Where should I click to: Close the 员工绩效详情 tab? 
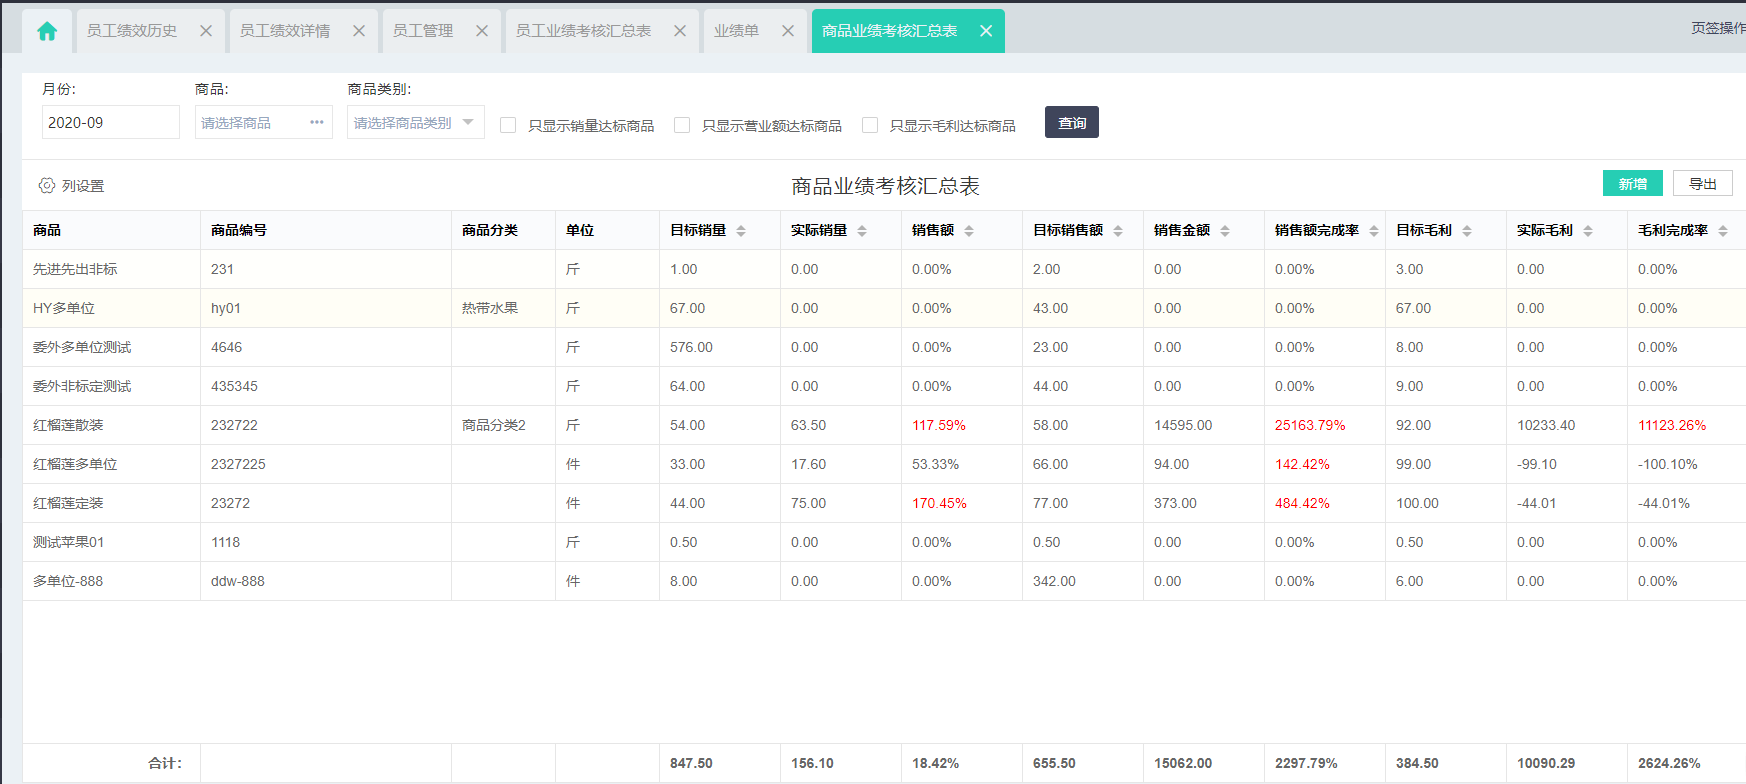(x=359, y=31)
